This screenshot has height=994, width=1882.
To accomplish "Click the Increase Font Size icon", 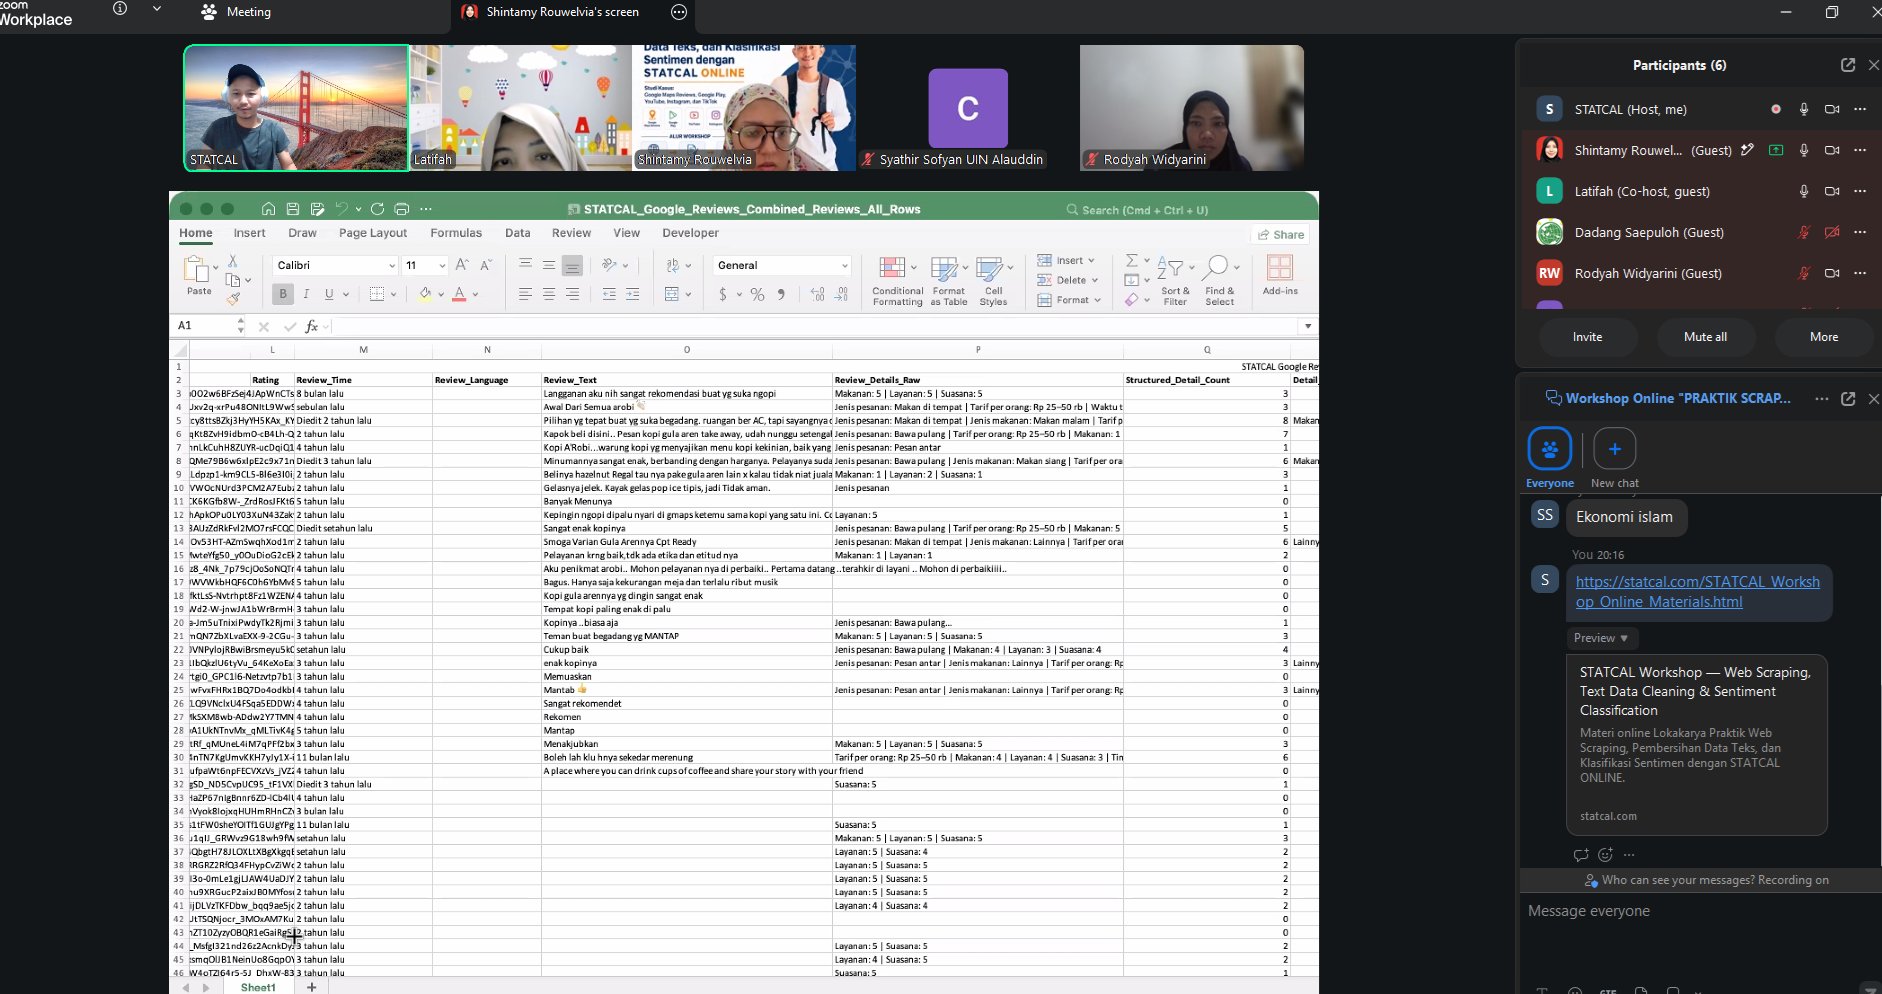I will pyautogui.click(x=462, y=265).
